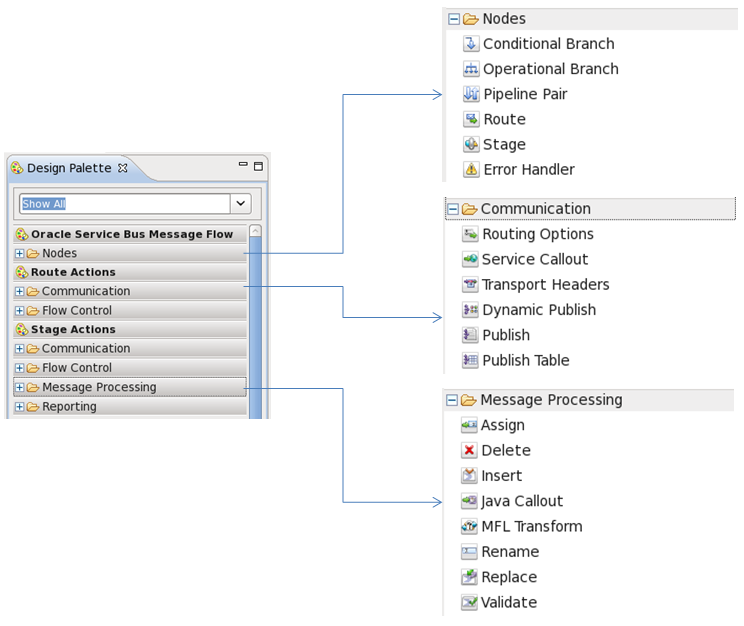
Task: Click the Transport Headers label
Action: [546, 284]
